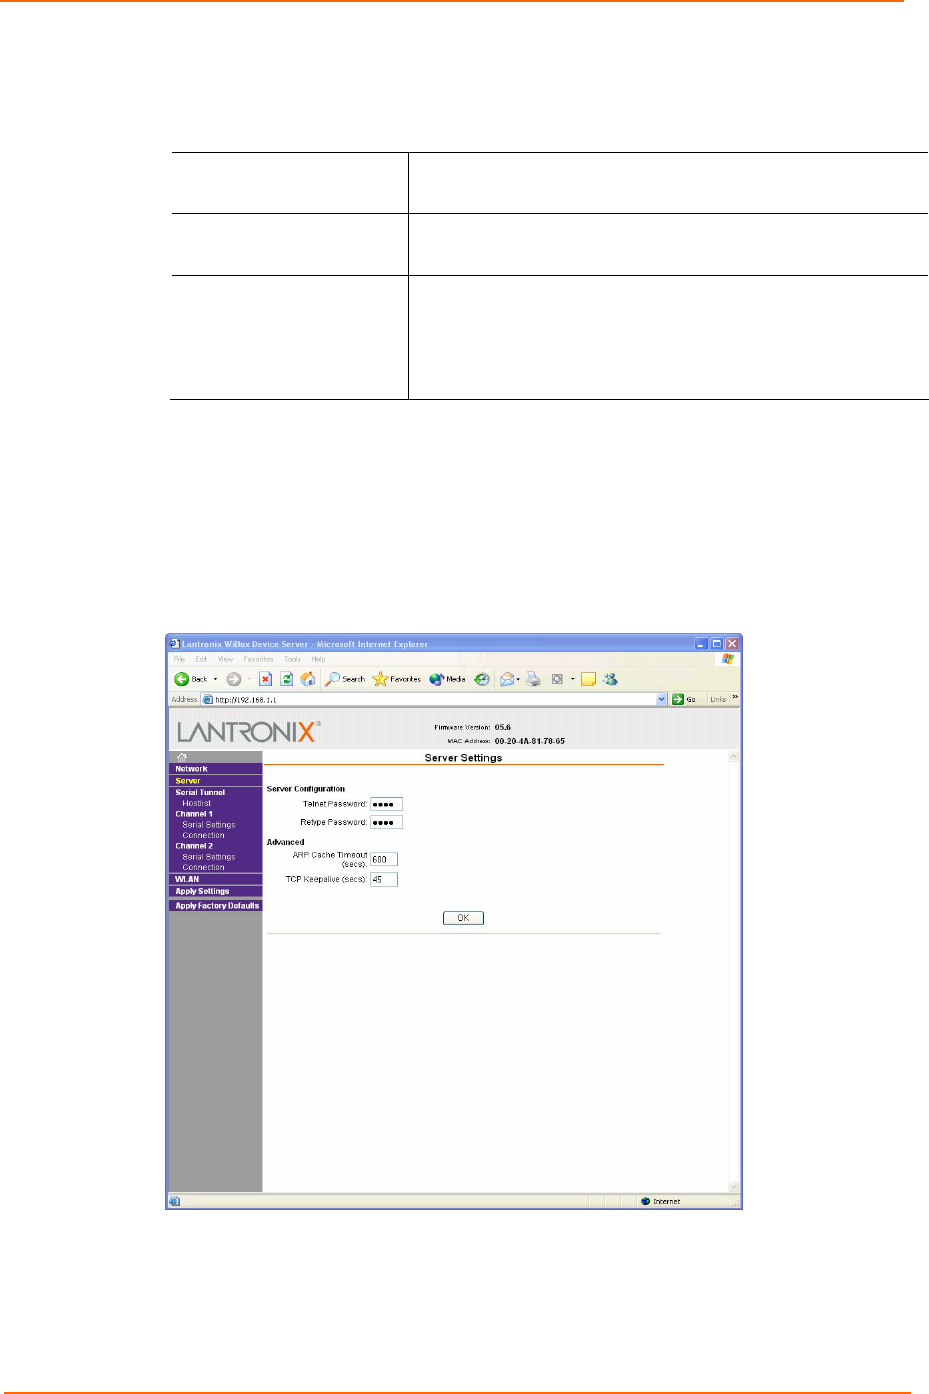Image resolution: width=929 pixels, height=1394 pixels.
Task: Click the Firmware Version value 05.6
Action: click(503, 727)
